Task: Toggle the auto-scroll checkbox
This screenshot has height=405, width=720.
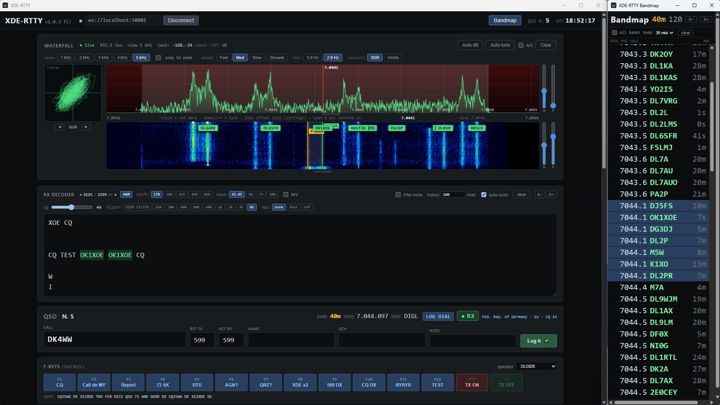Action: 484,195
